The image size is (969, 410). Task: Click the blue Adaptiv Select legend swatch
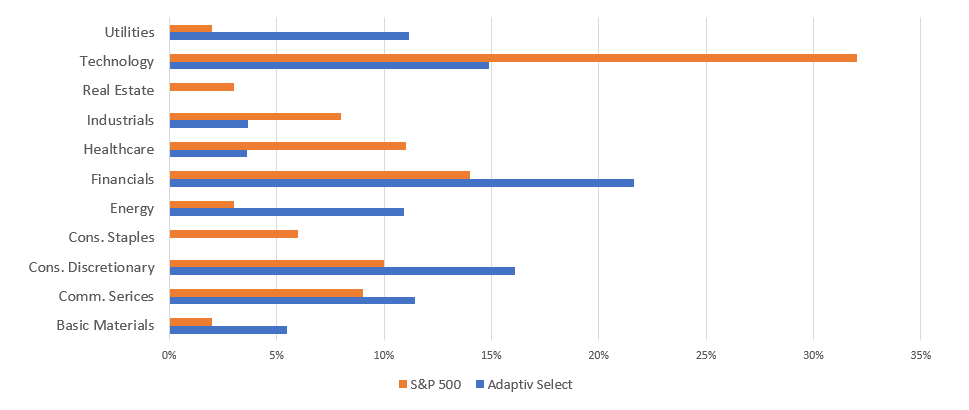478,385
